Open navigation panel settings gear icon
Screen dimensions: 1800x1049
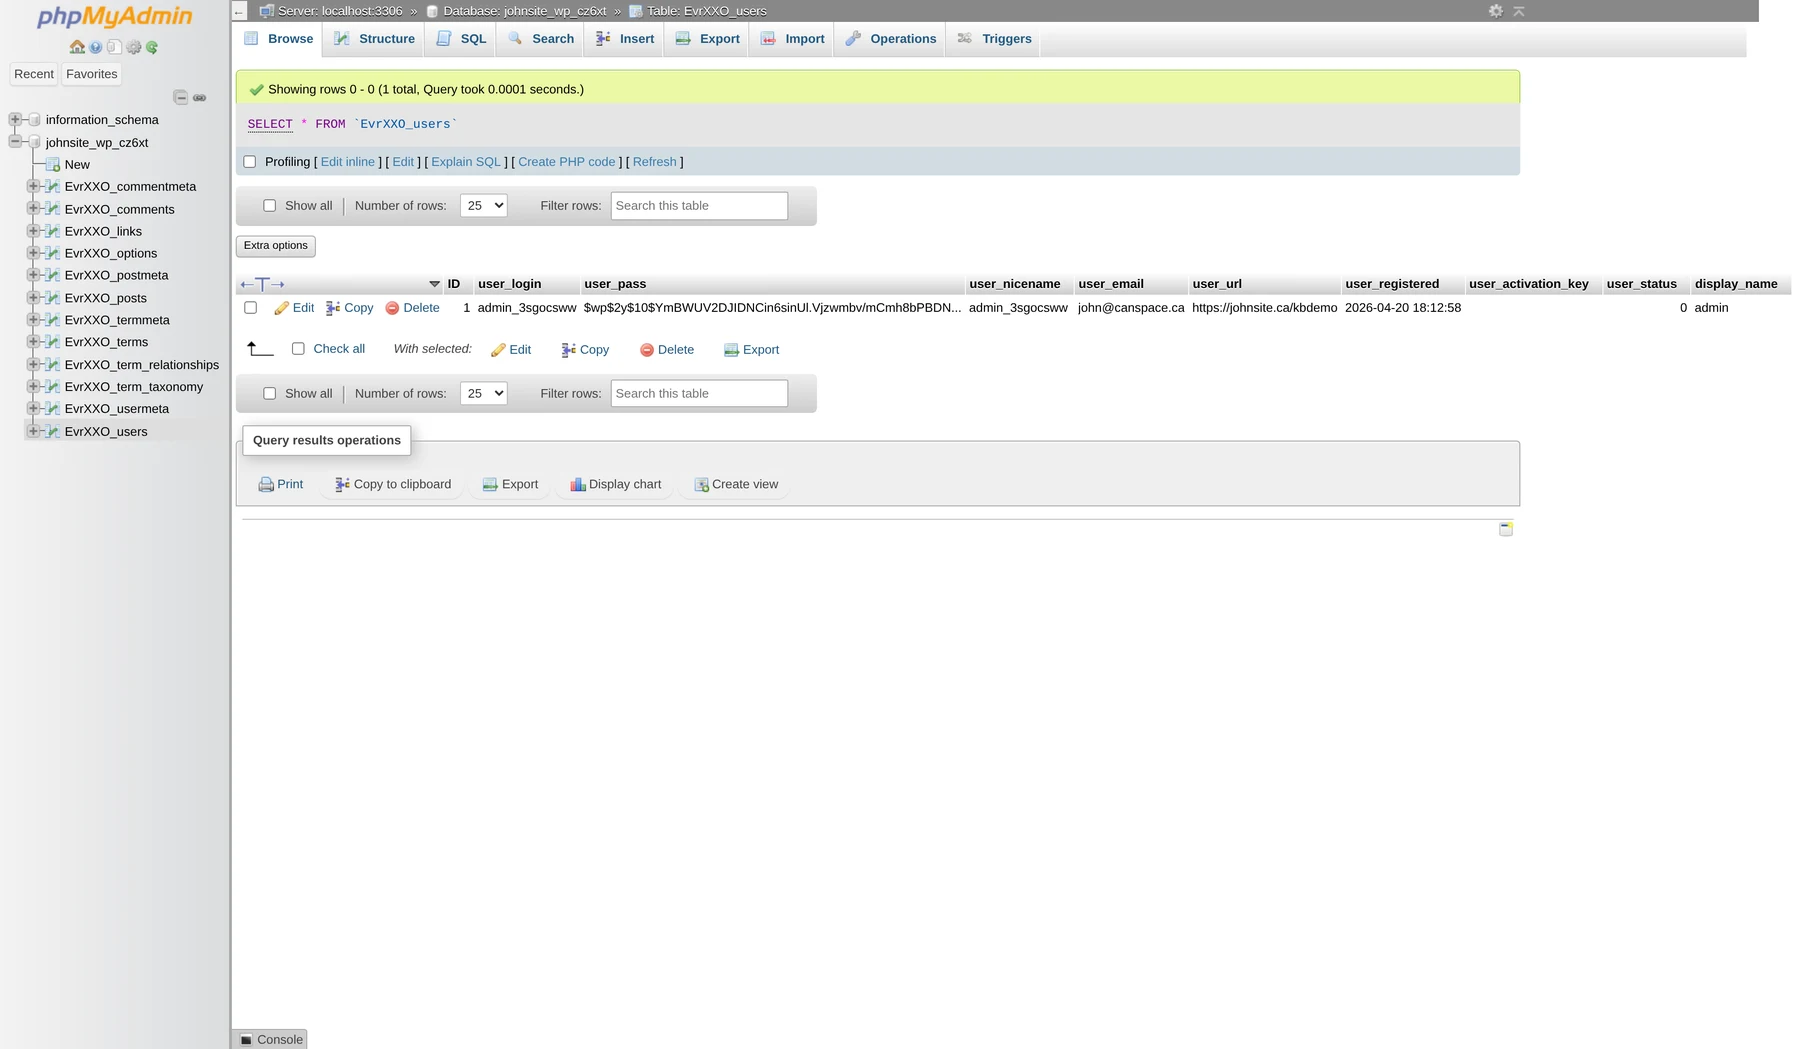[133, 47]
